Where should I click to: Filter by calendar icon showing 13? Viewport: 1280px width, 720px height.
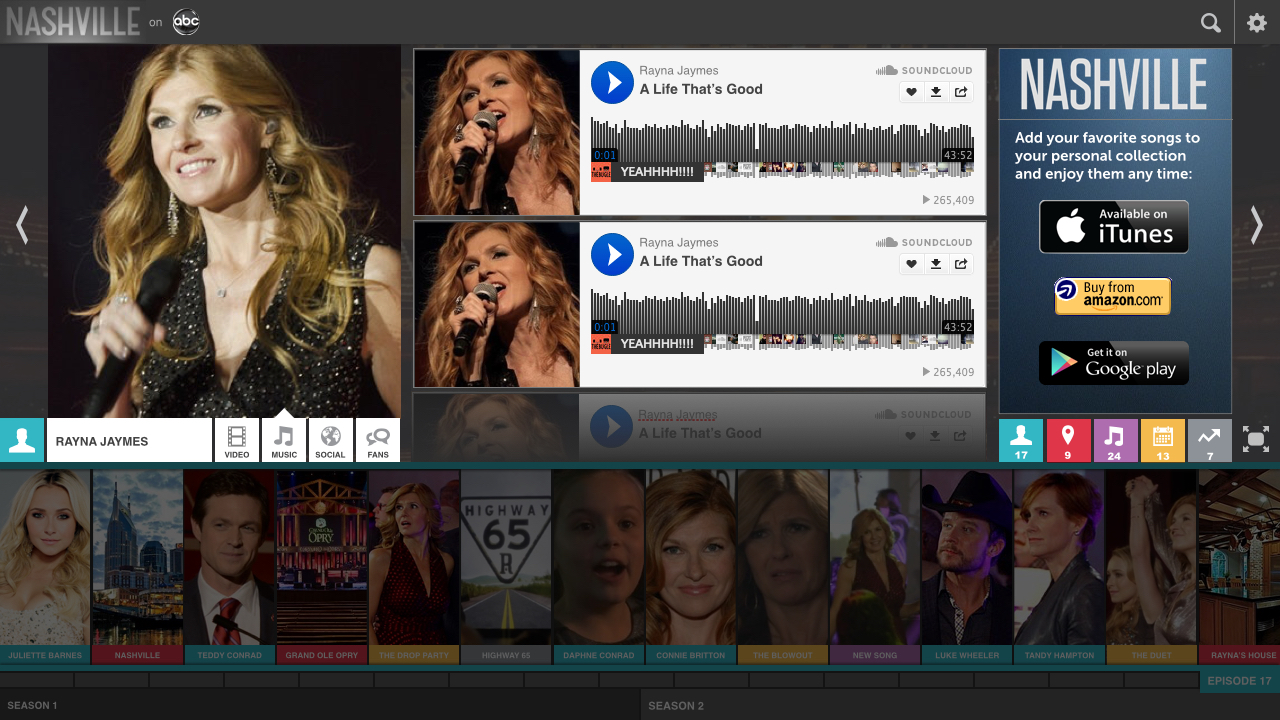click(1163, 440)
